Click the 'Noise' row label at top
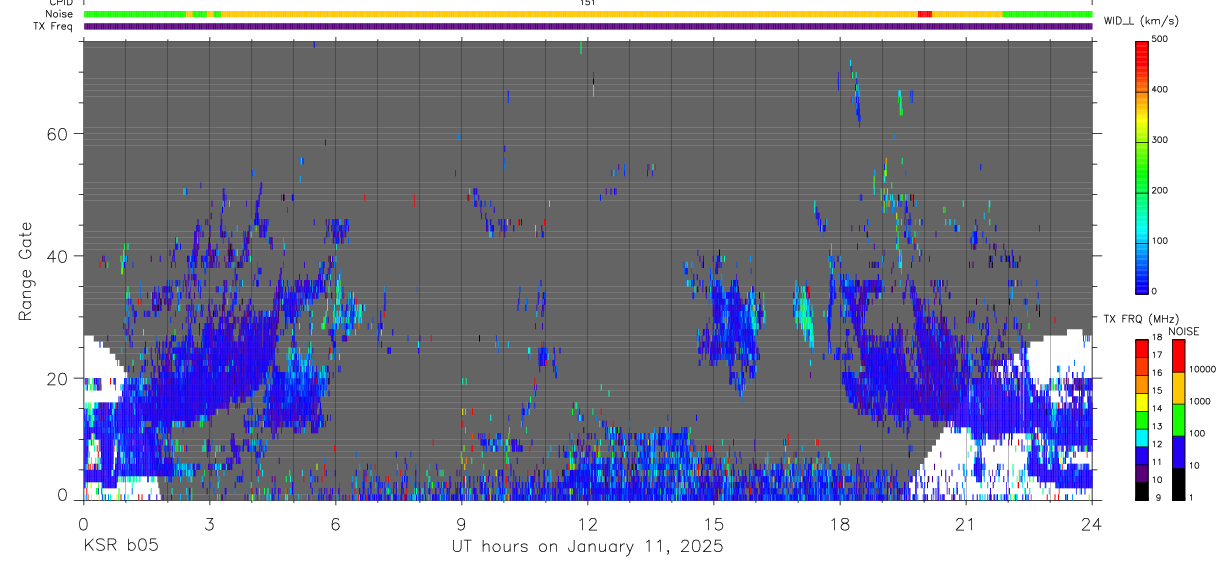 click(61, 14)
